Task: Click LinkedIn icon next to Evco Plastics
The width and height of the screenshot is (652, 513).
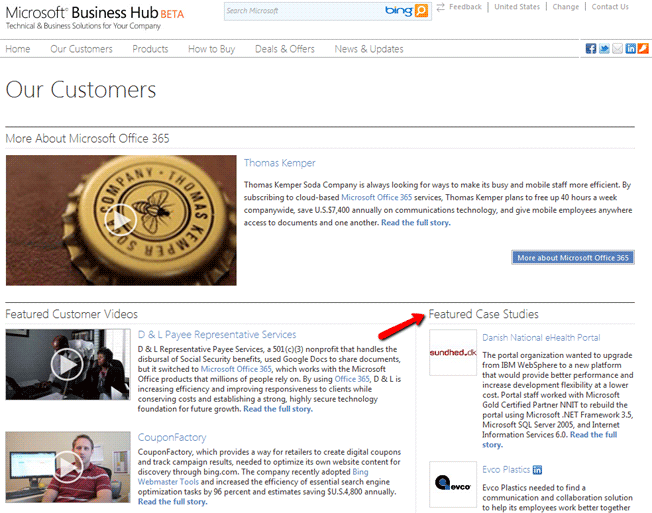Action: (537, 470)
